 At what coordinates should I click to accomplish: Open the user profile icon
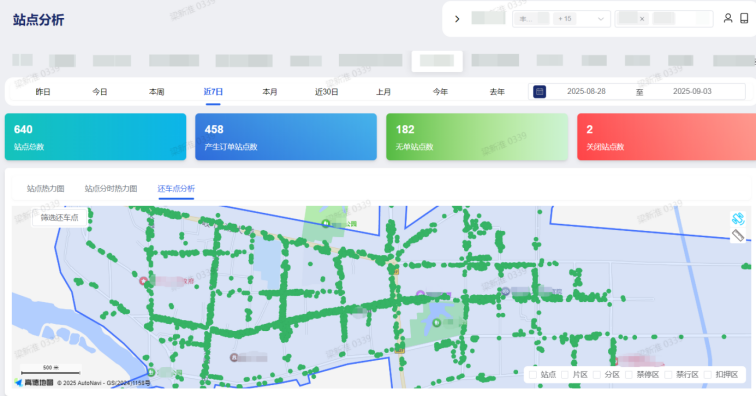(x=728, y=18)
